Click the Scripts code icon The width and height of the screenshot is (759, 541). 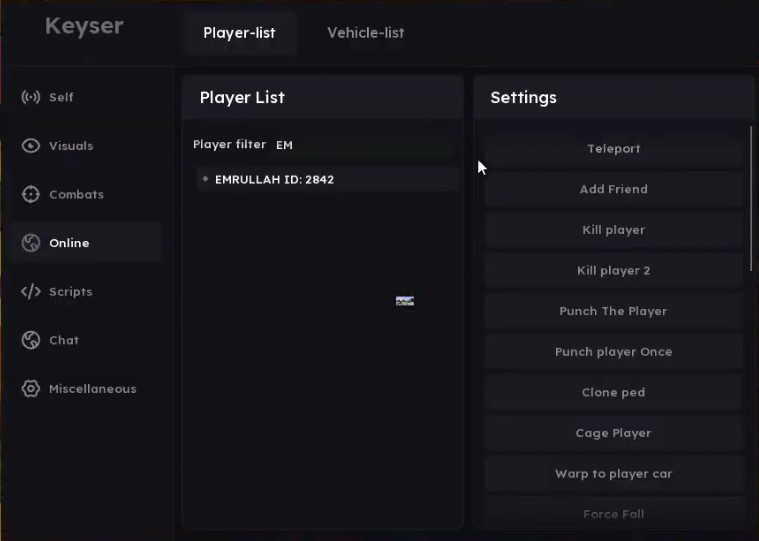(x=31, y=292)
